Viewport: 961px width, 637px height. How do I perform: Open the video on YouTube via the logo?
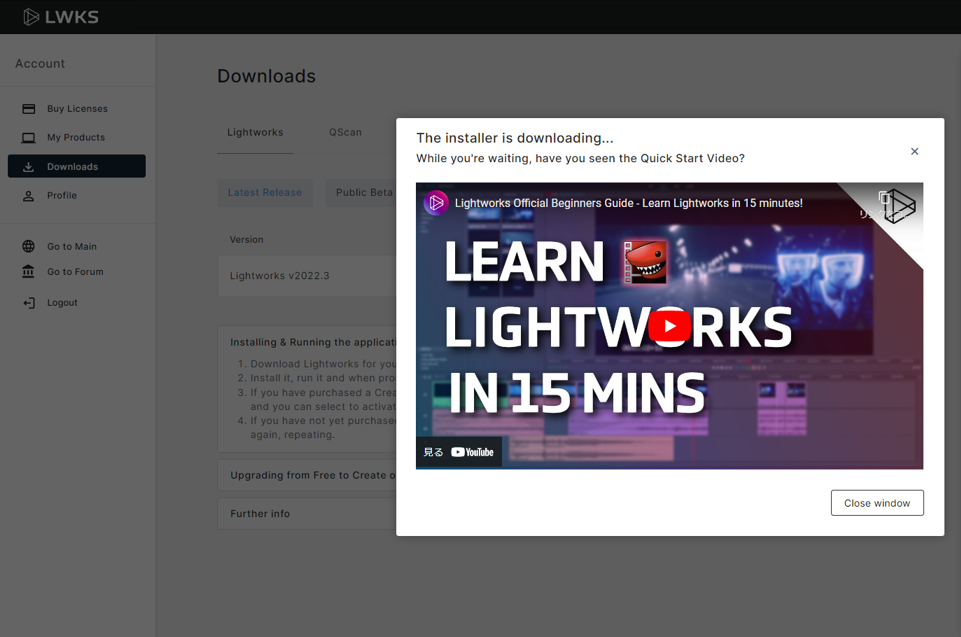tap(472, 452)
